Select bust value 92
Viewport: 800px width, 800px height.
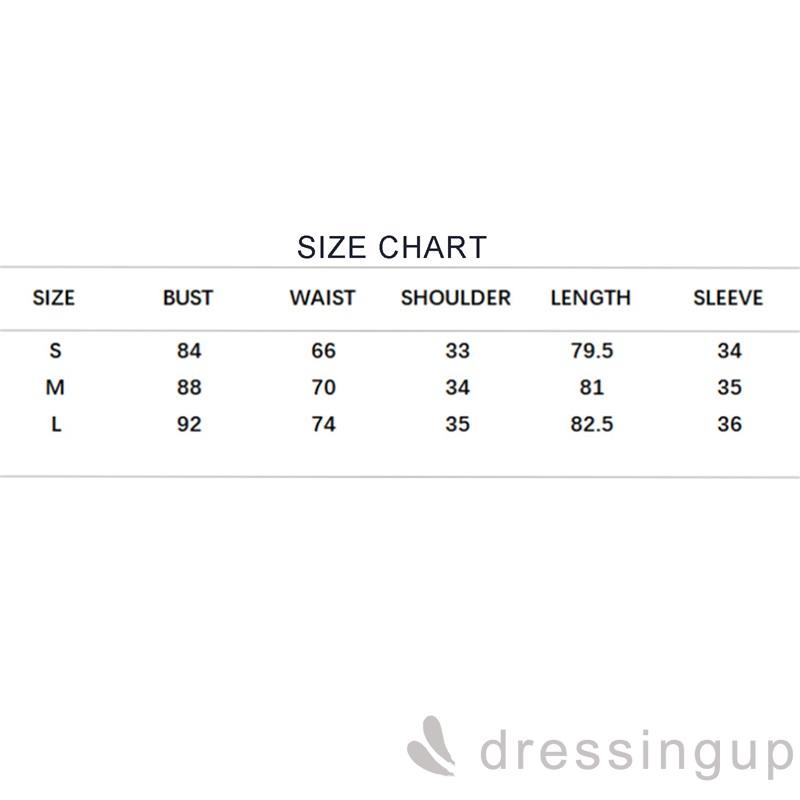[x=189, y=424]
